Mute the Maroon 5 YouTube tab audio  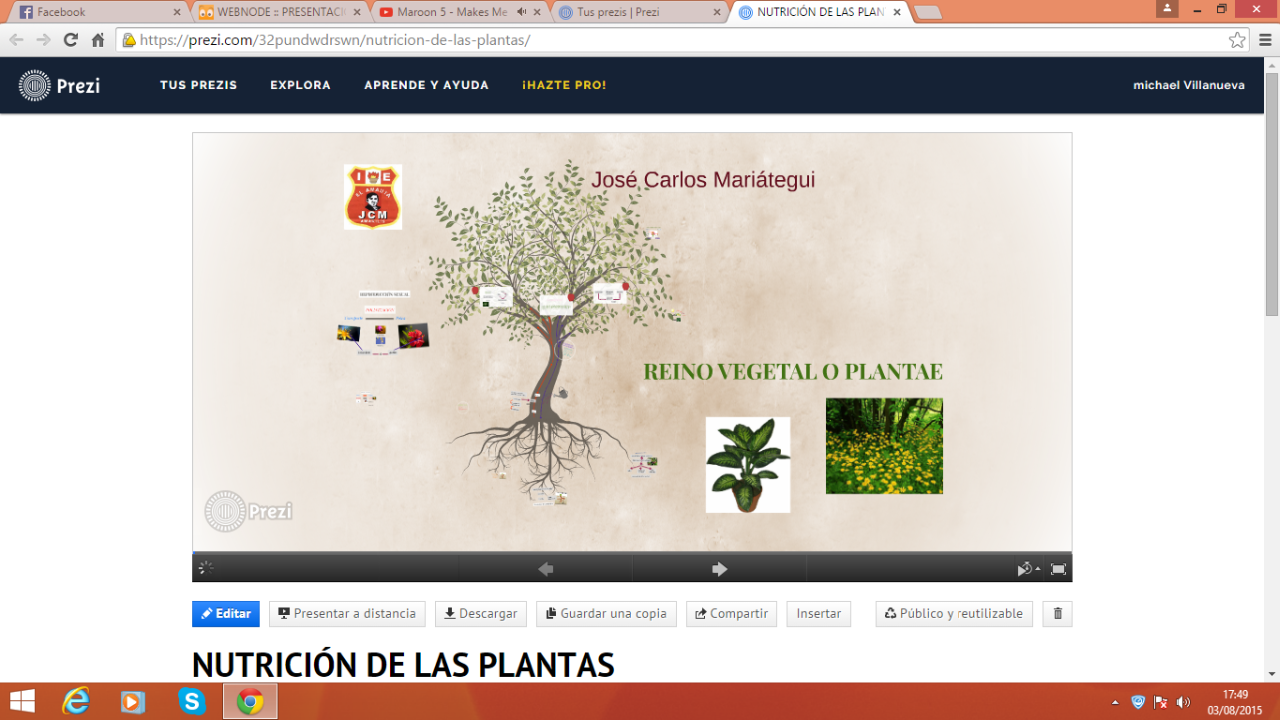pos(521,12)
